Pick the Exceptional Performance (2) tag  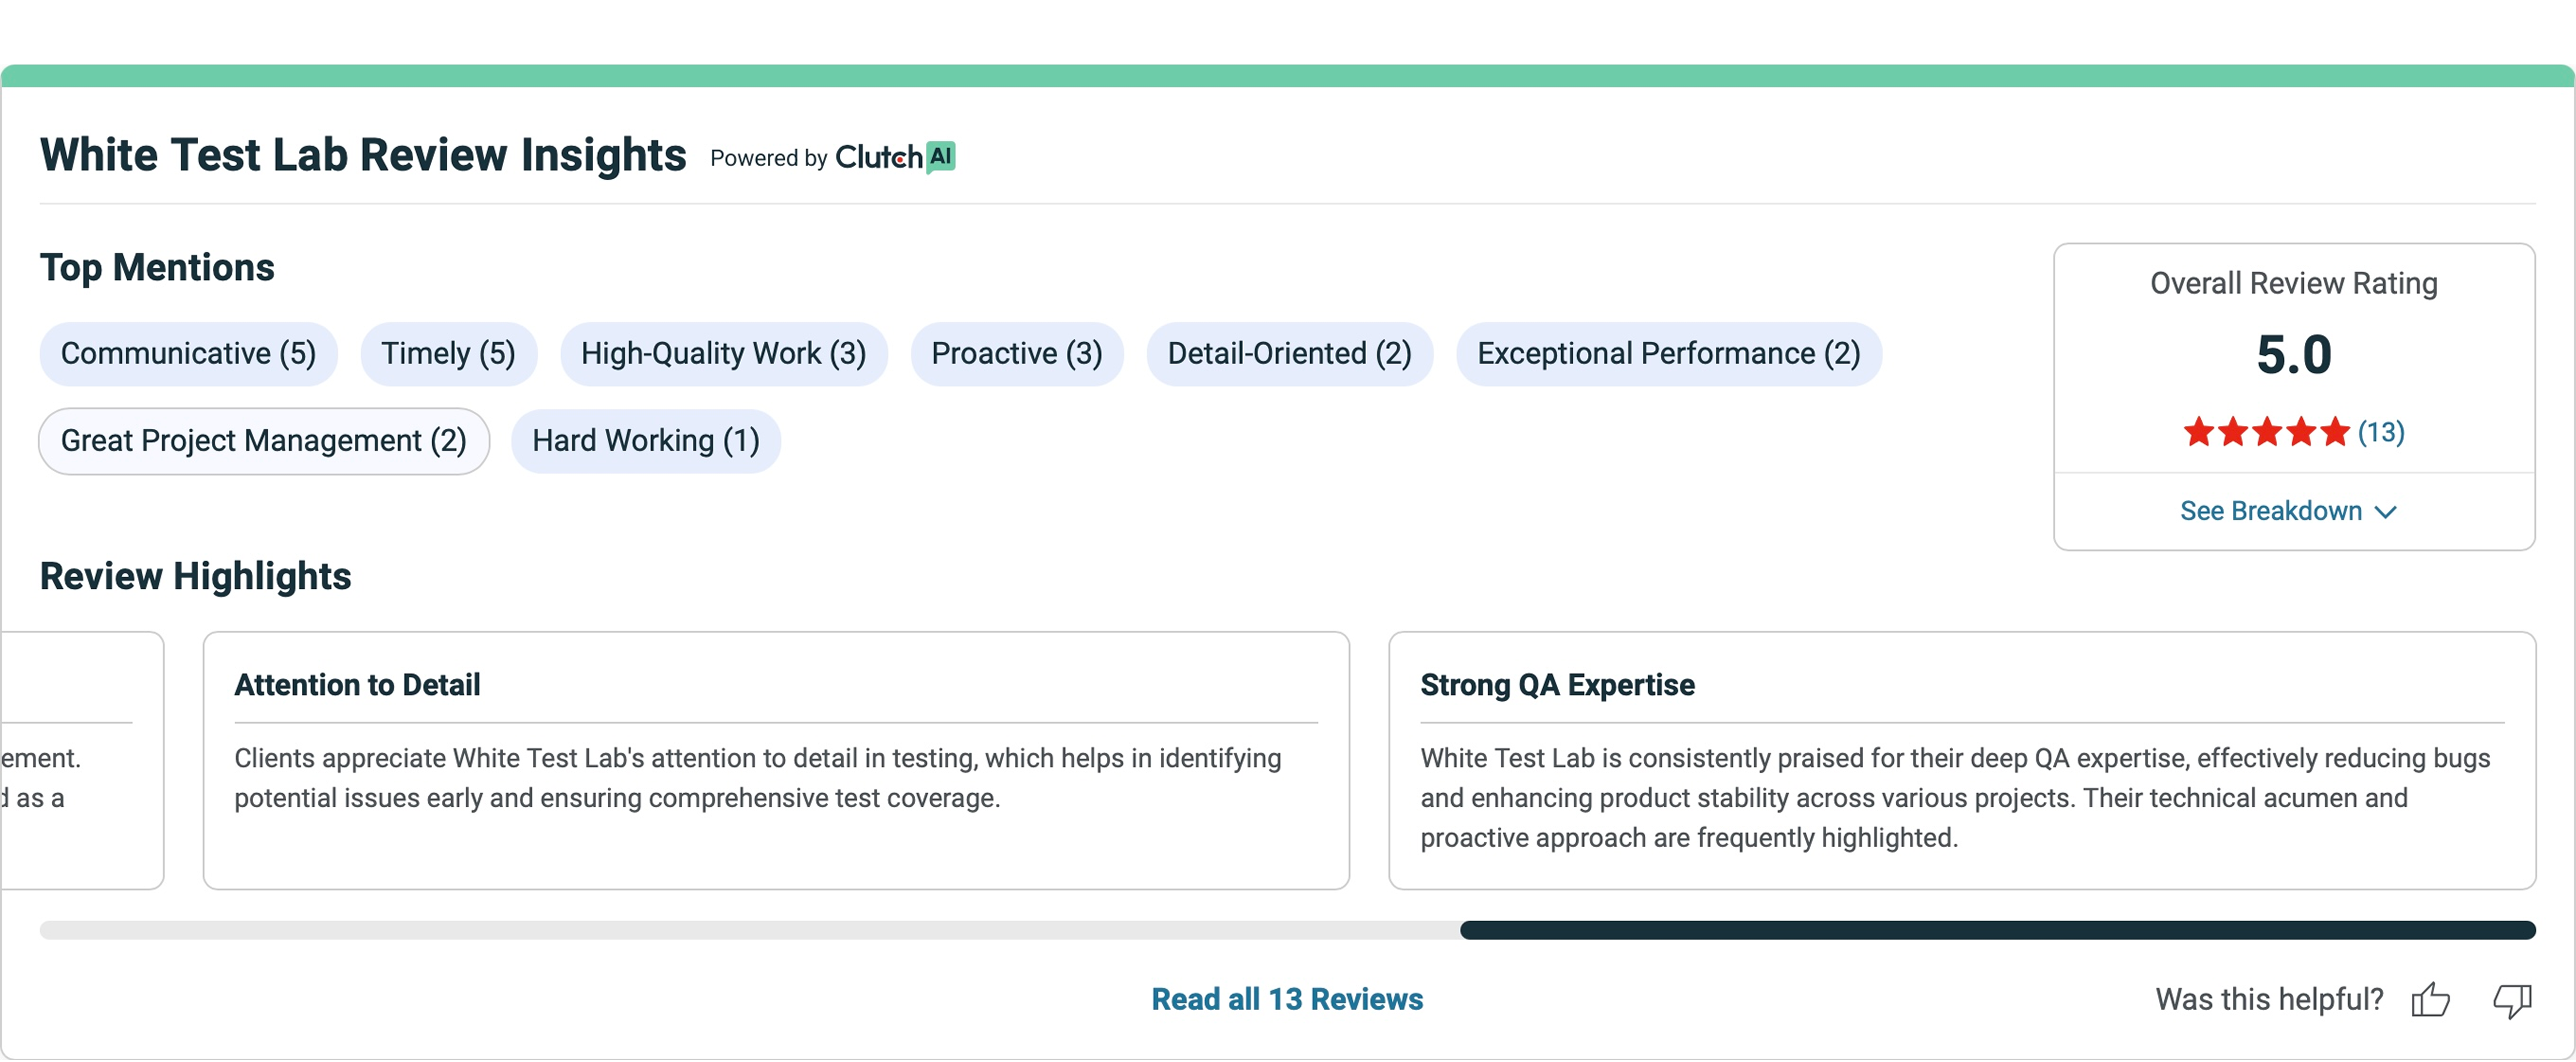click(x=1668, y=354)
